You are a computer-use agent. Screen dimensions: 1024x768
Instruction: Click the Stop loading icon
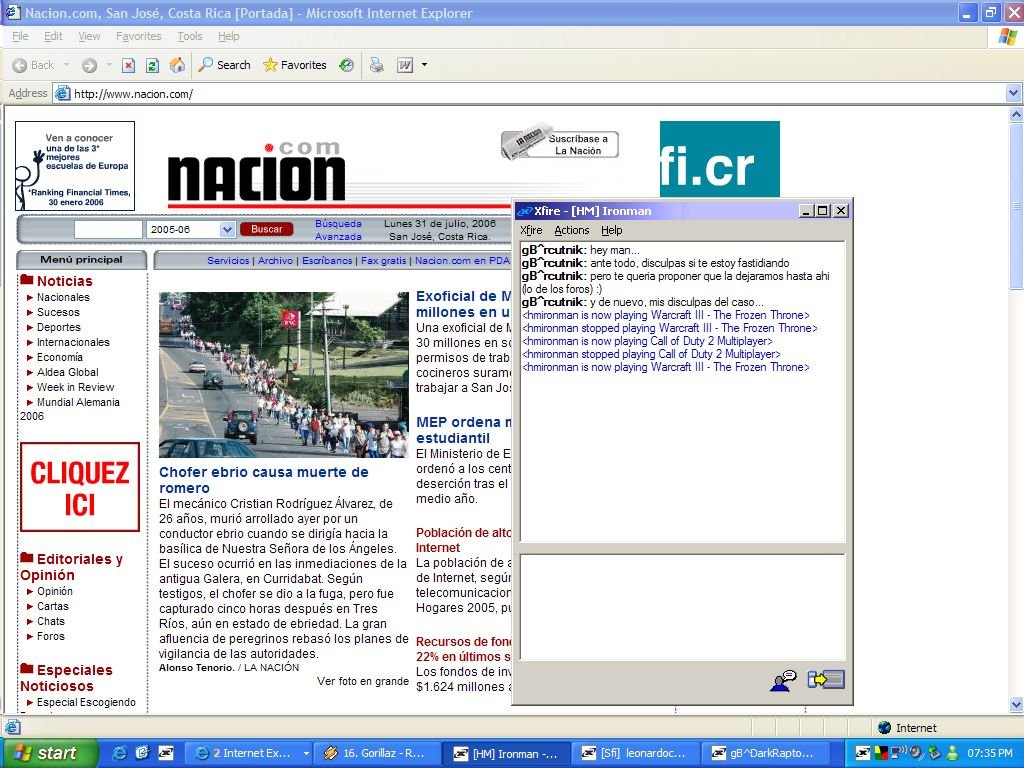click(x=129, y=65)
